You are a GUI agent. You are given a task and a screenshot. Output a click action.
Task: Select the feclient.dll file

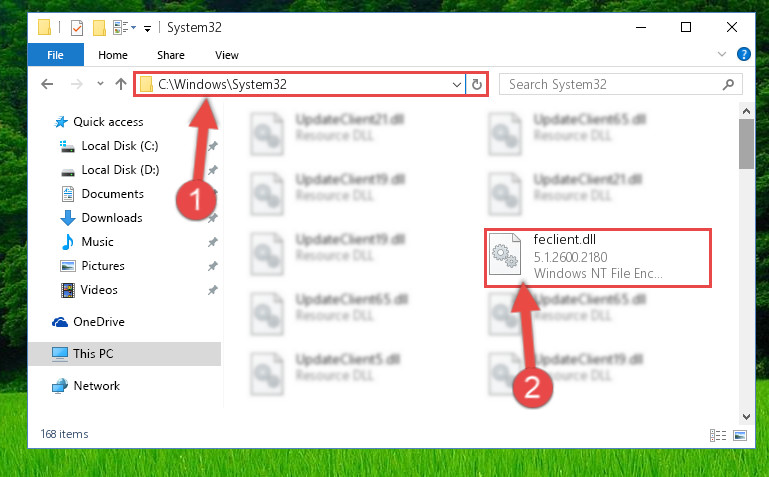click(597, 257)
